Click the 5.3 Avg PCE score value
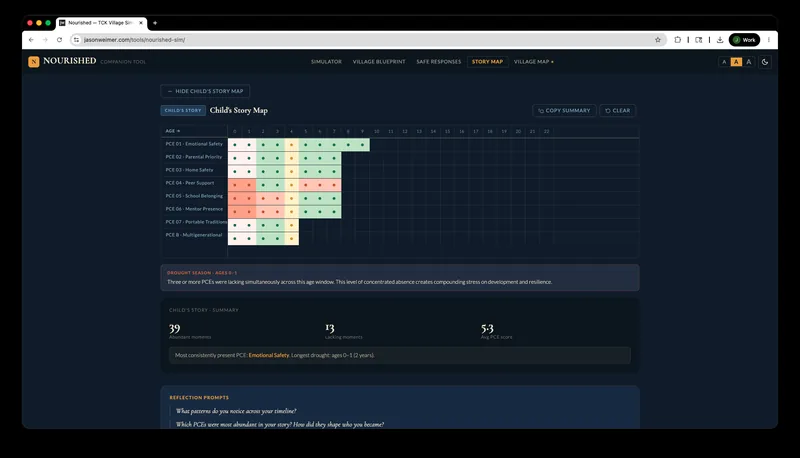Viewport: 800px width, 458px height. pos(487,328)
